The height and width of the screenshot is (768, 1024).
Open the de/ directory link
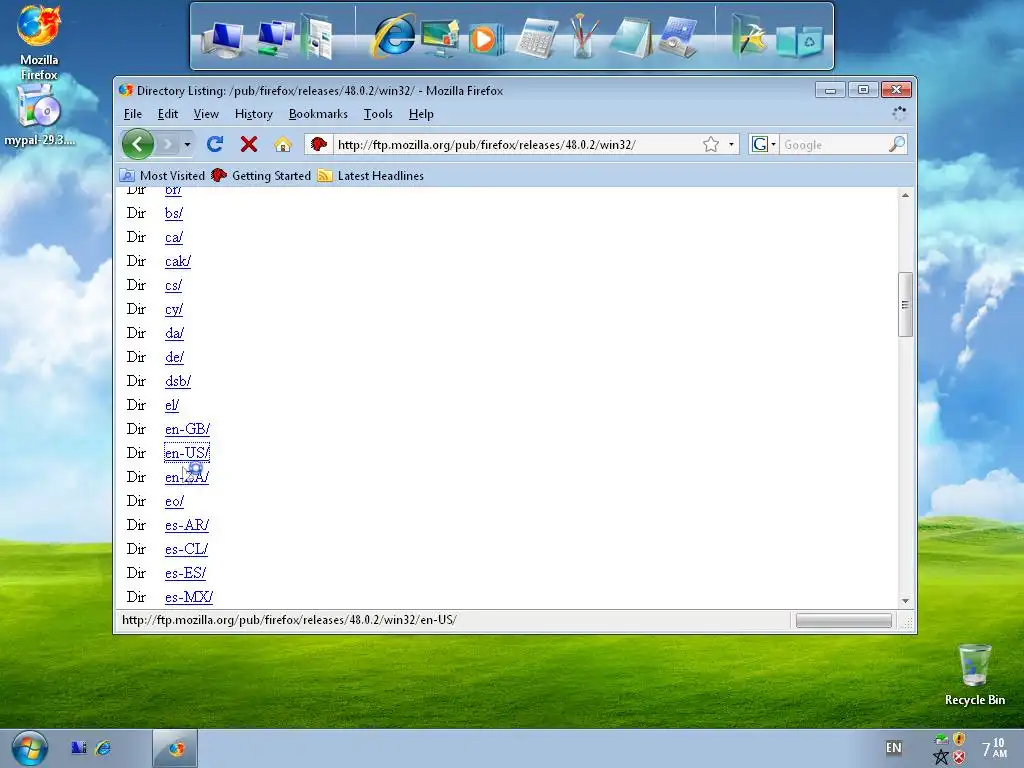[x=174, y=357]
